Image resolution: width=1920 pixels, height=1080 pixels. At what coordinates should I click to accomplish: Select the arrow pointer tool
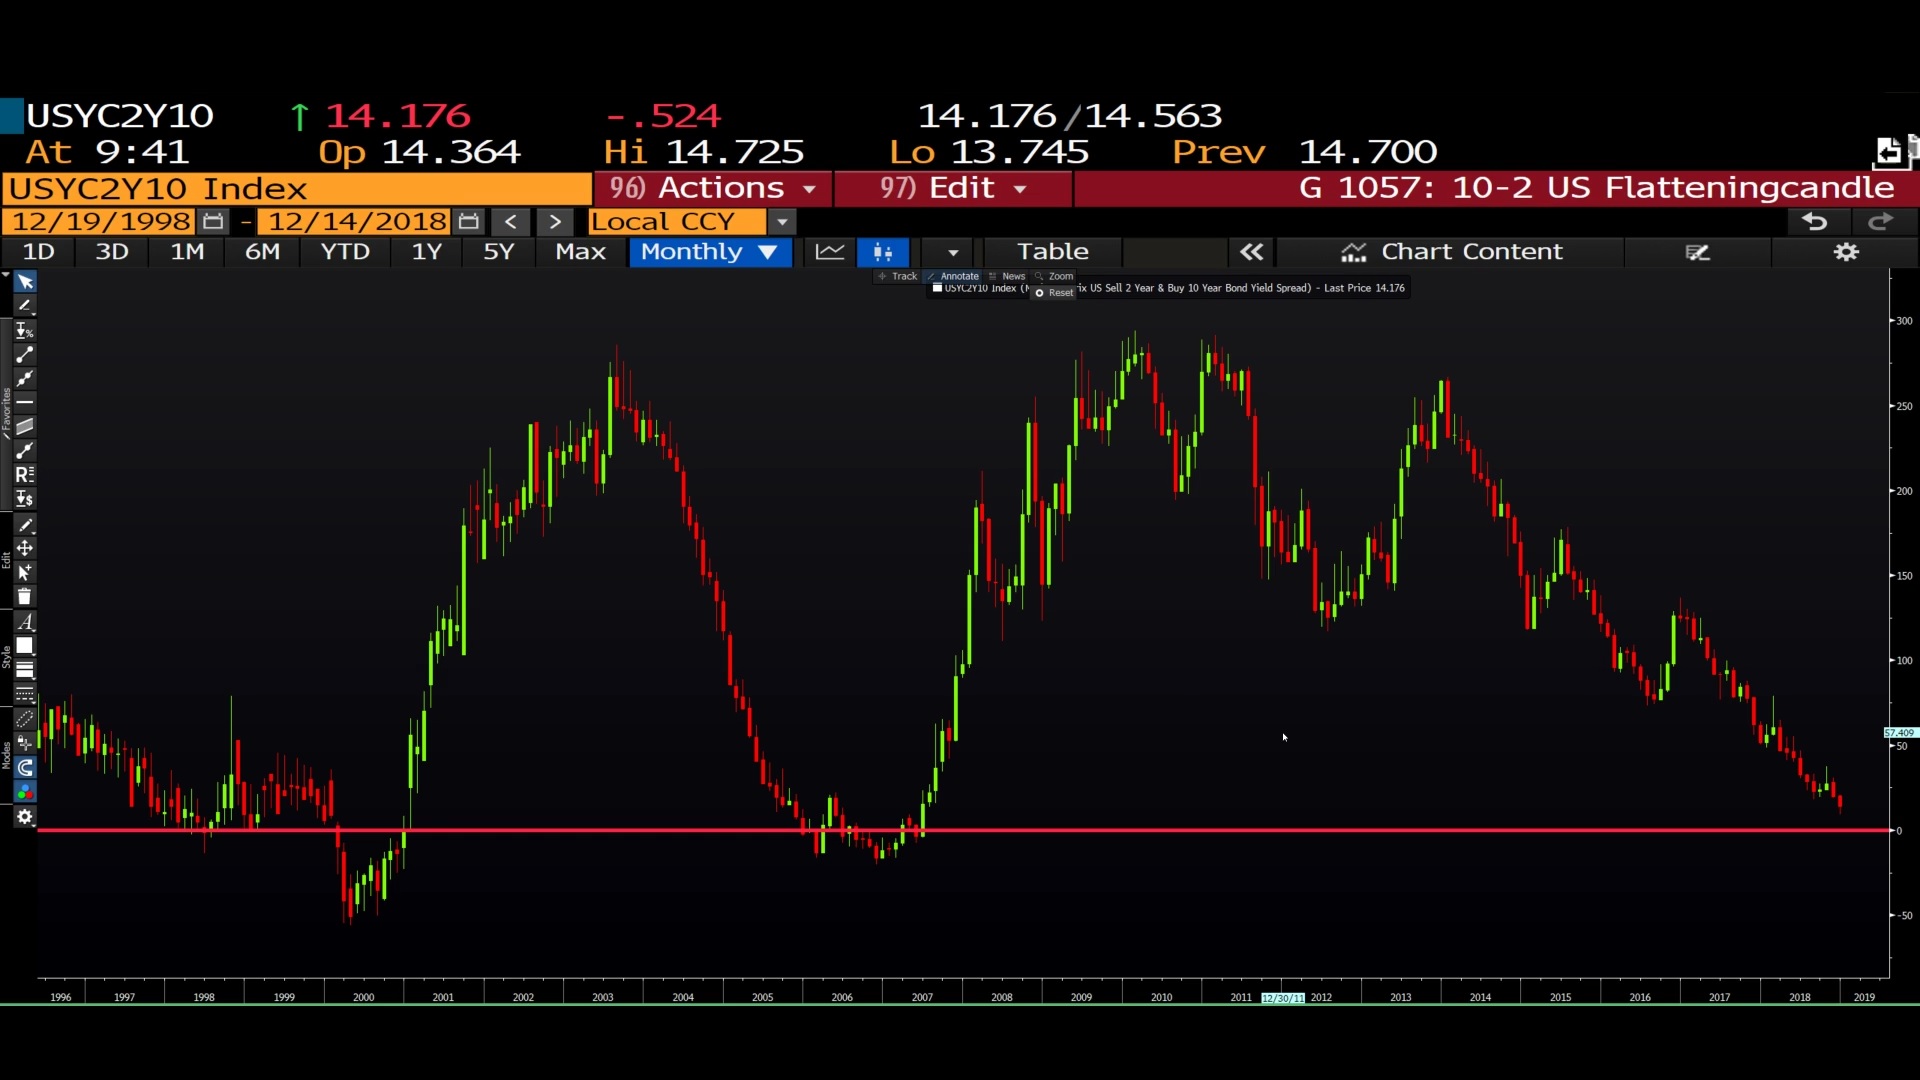pyautogui.click(x=25, y=282)
